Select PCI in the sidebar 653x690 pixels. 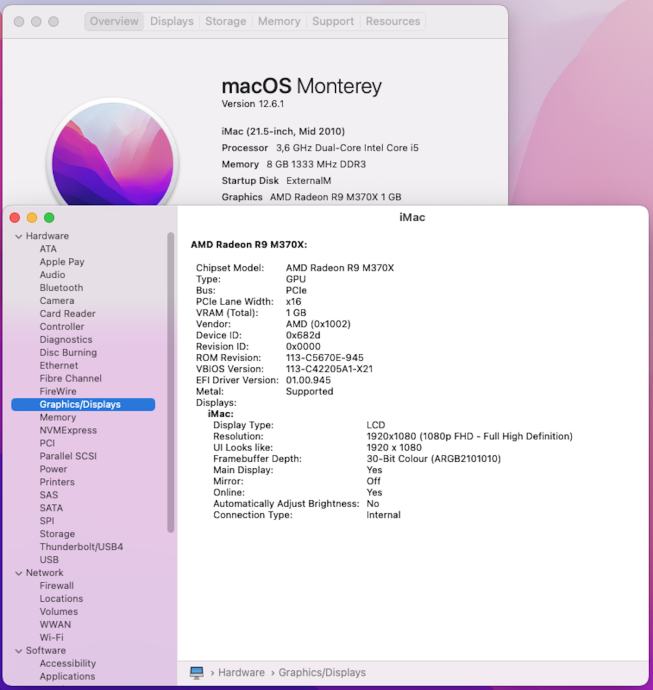pyautogui.click(x=47, y=443)
